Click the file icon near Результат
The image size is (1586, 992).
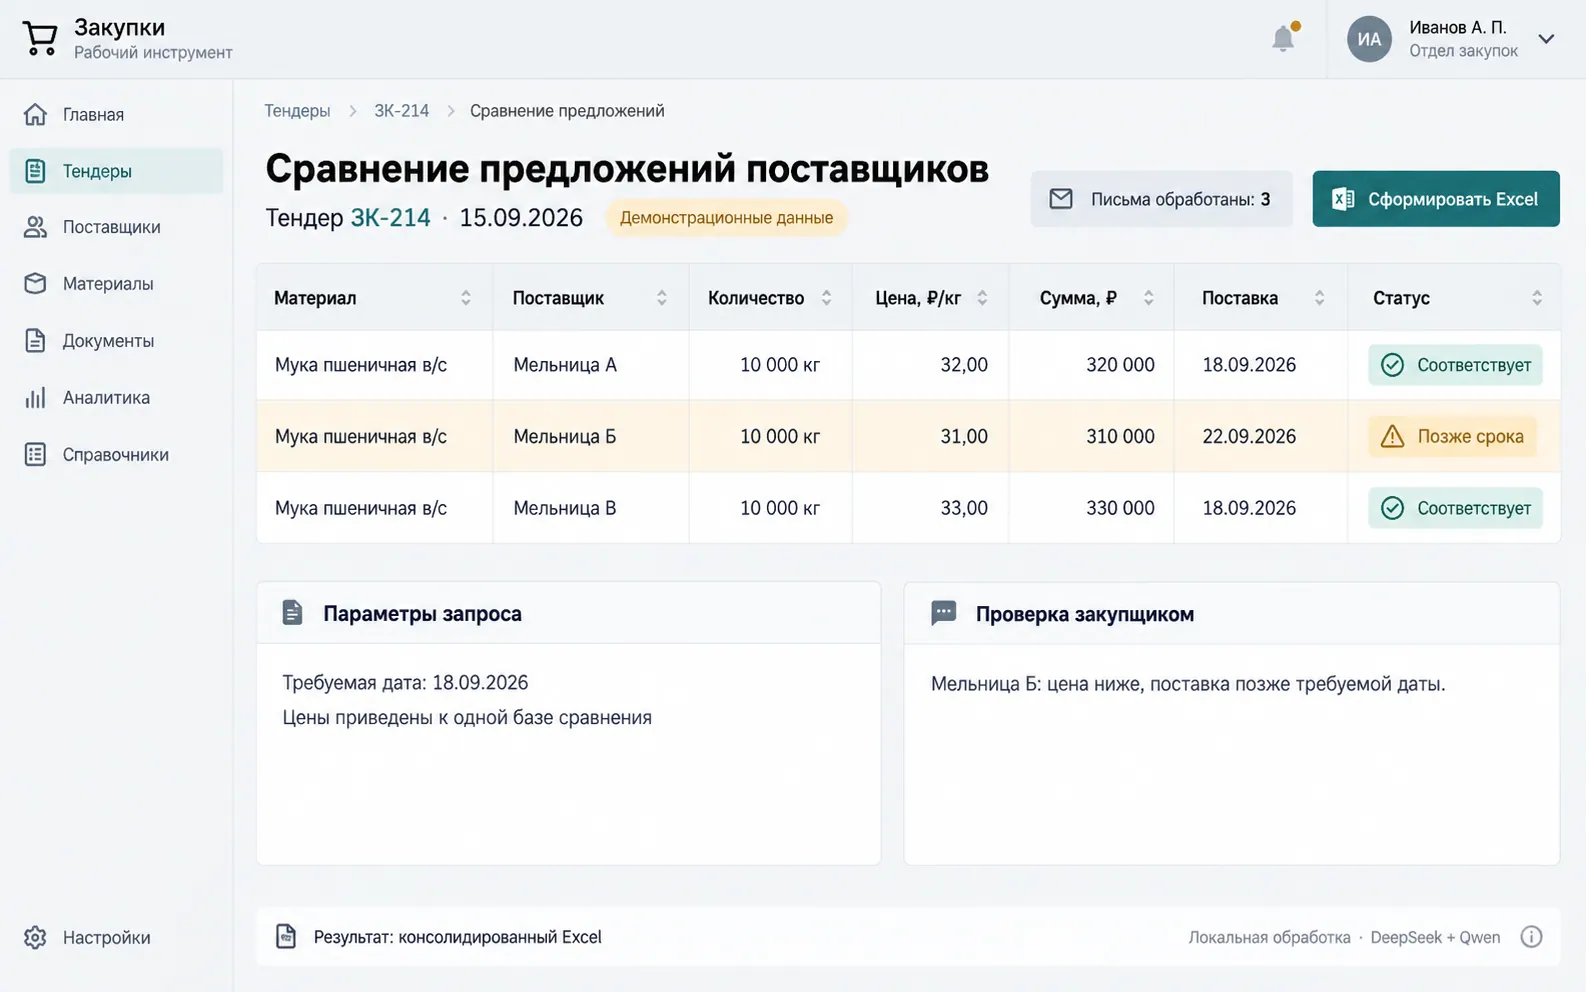click(x=286, y=937)
